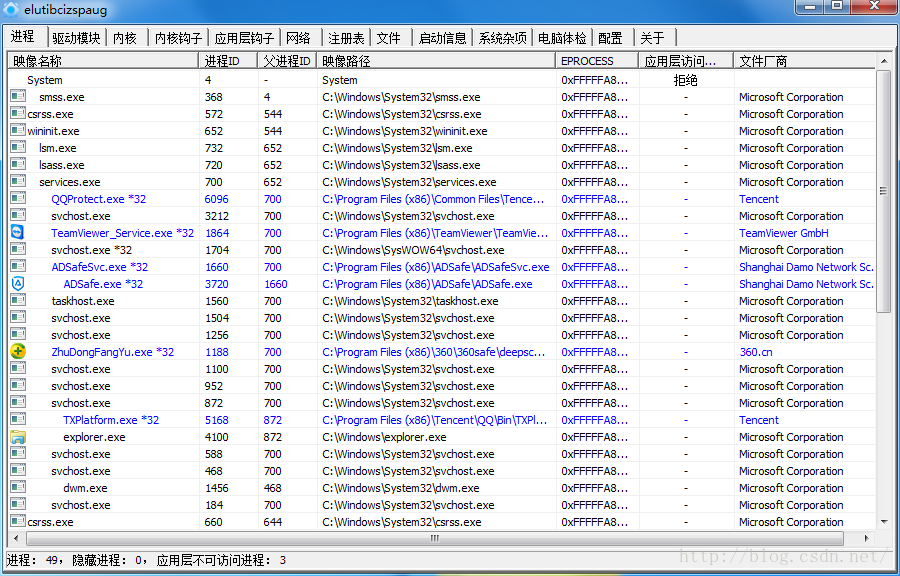Open the 注册表 tab
This screenshot has height=576, width=900.
tap(346, 38)
